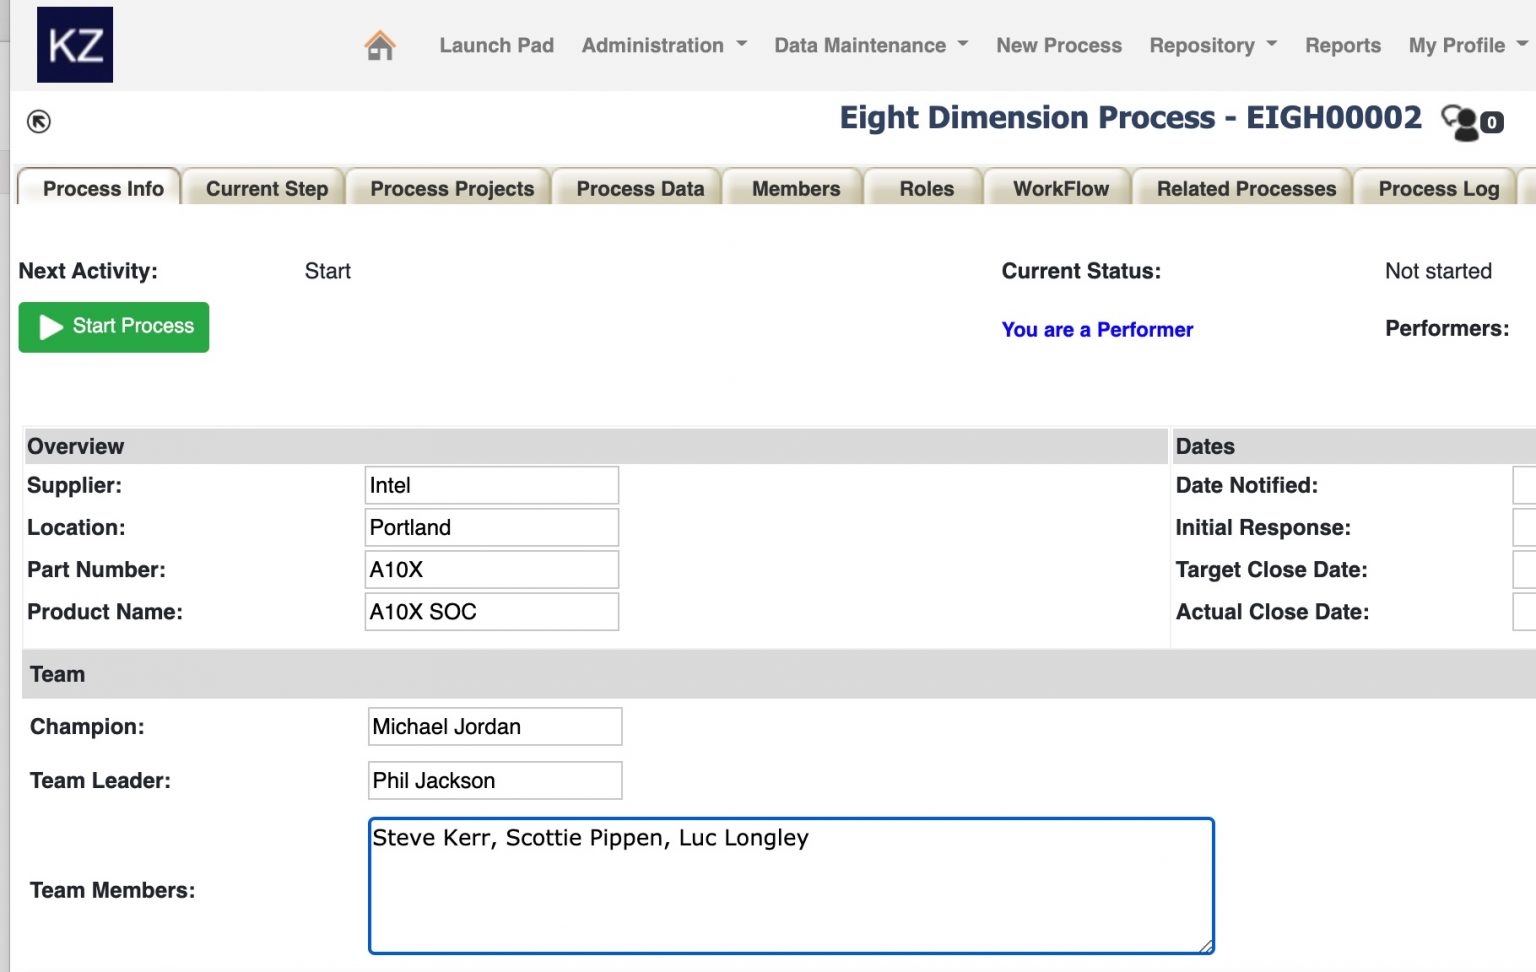Screen dimensions: 1536x972
Task: Open the Data Maintenance dropdown
Action: pos(869,45)
